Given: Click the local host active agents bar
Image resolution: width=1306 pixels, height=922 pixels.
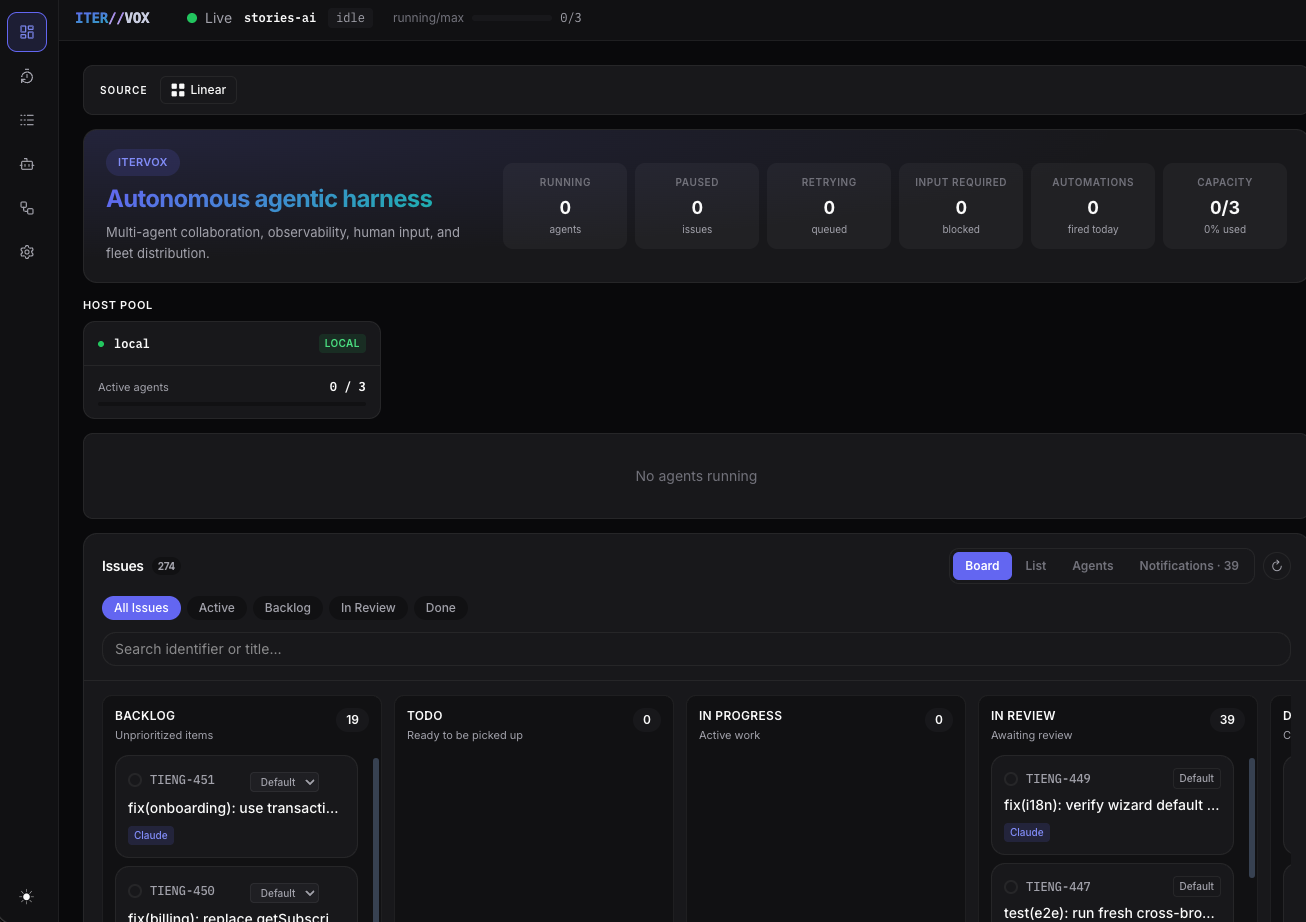Looking at the screenshot, I should pos(232,405).
